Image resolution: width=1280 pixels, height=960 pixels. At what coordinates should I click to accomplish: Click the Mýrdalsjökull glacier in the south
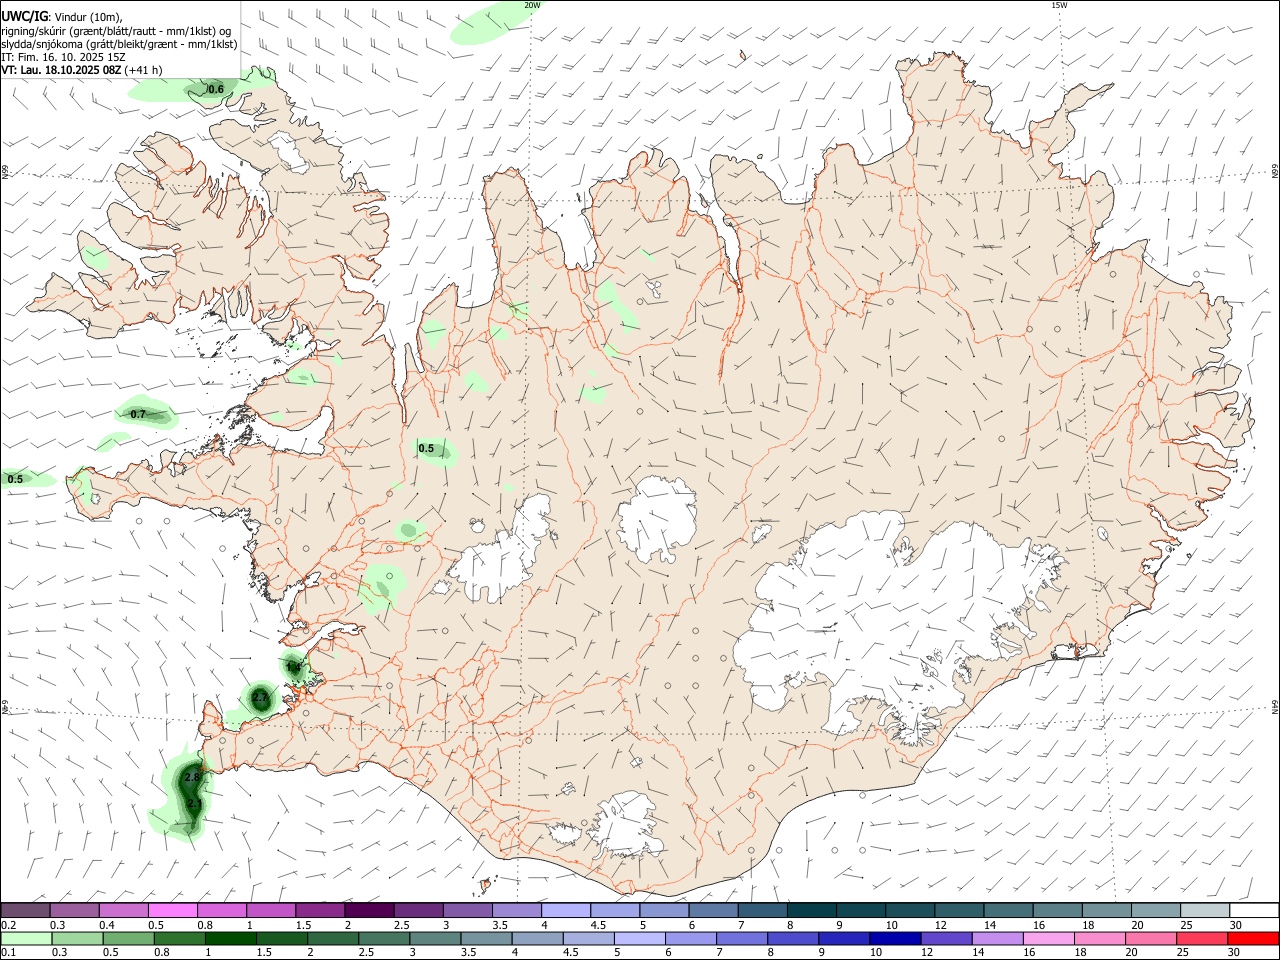pos(626,825)
